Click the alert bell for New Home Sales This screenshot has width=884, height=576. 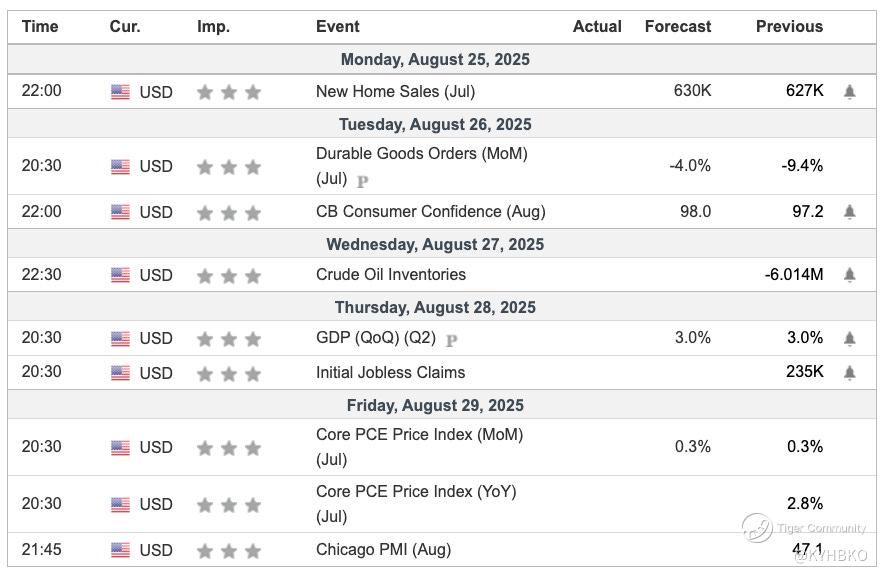(x=849, y=92)
